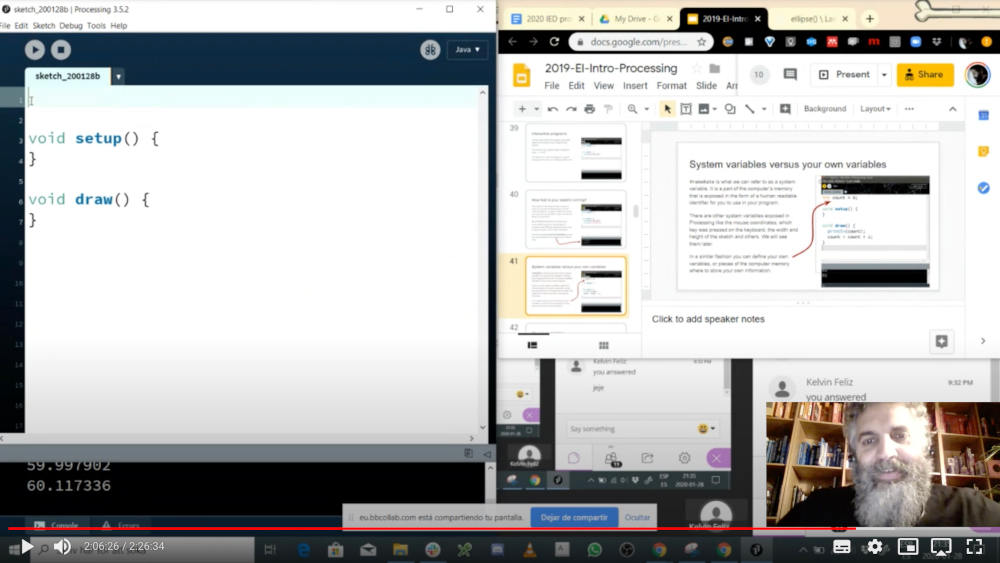Open the Processing Tools menu
The width and height of the screenshot is (1000, 563).
click(x=96, y=26)
